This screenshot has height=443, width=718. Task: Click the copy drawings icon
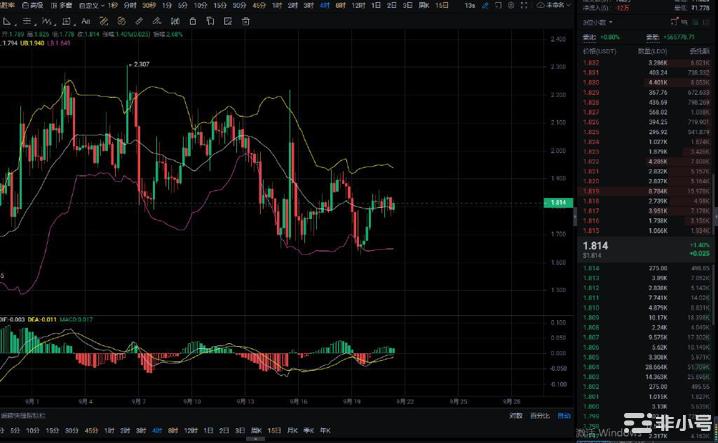[210, 22]
